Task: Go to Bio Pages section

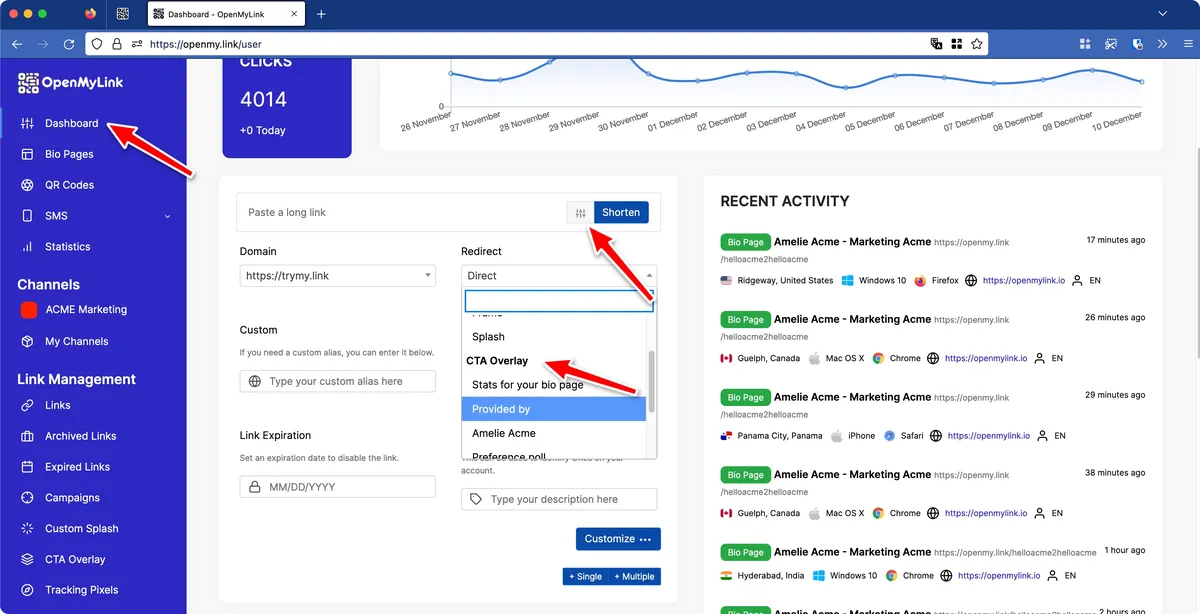Action: [69, 154]
